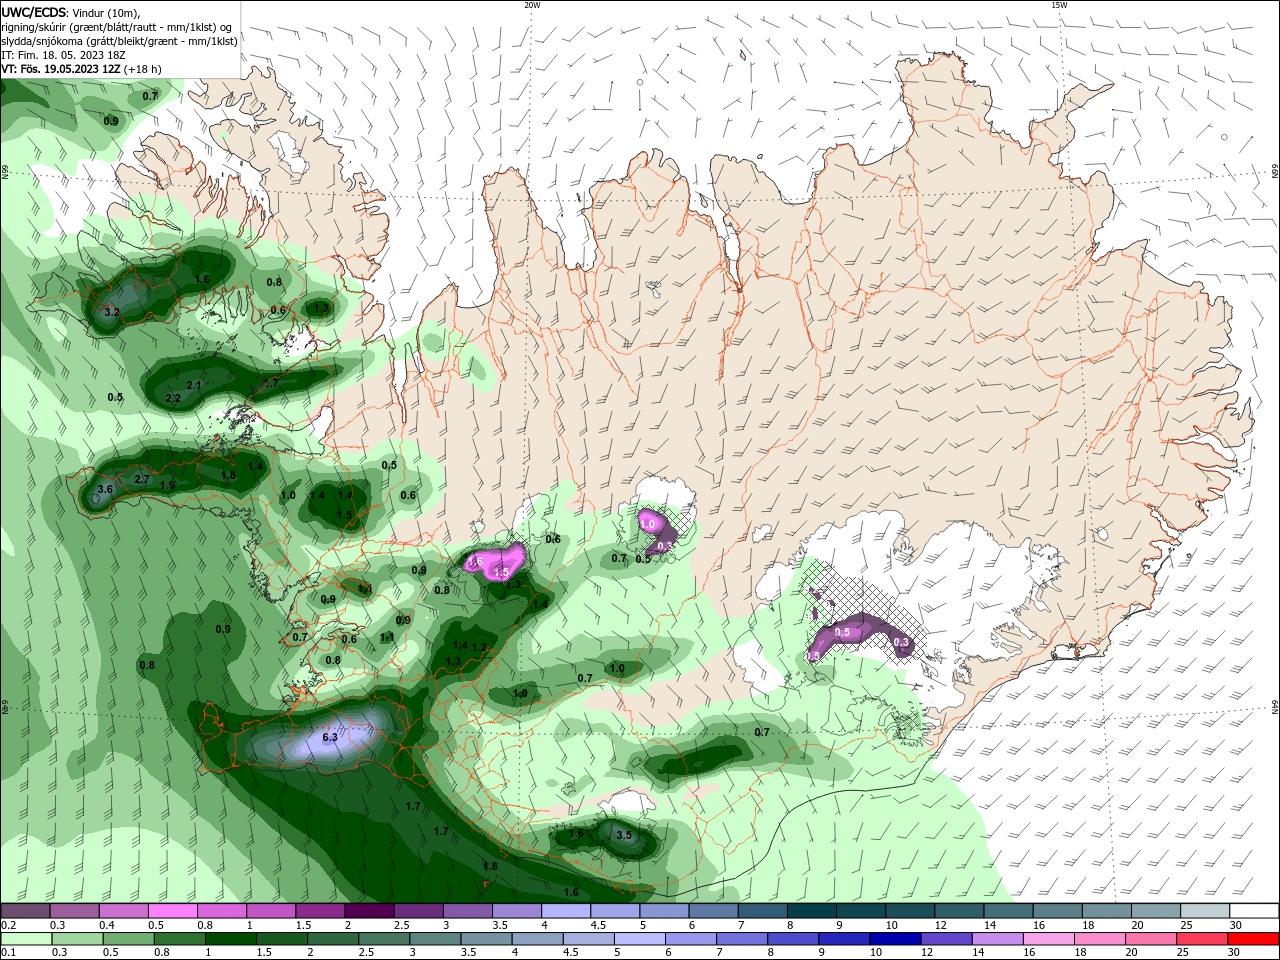Click the orchid 14–16 swatch in bottom legend row

click(x=997, y=939)
